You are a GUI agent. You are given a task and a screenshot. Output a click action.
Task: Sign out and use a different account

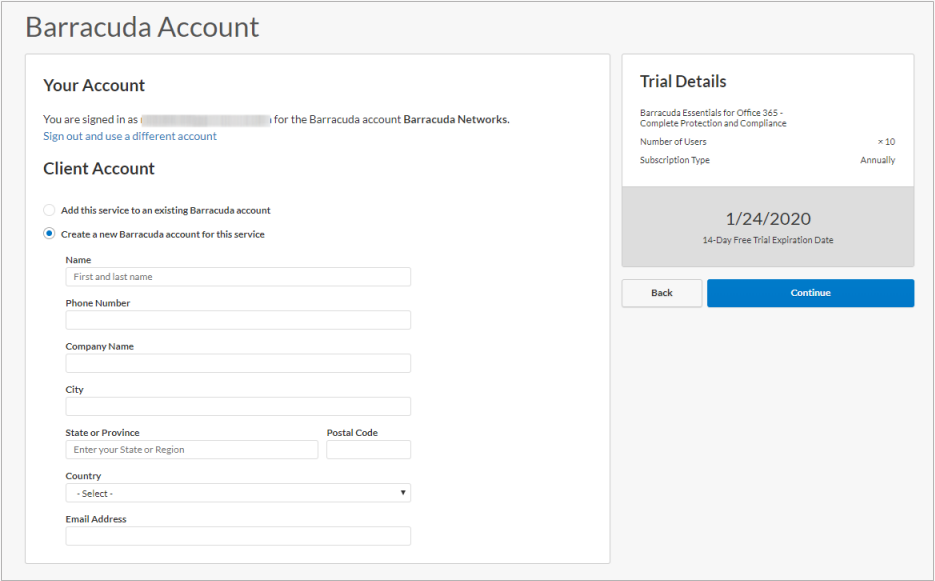tap(130, 136)
